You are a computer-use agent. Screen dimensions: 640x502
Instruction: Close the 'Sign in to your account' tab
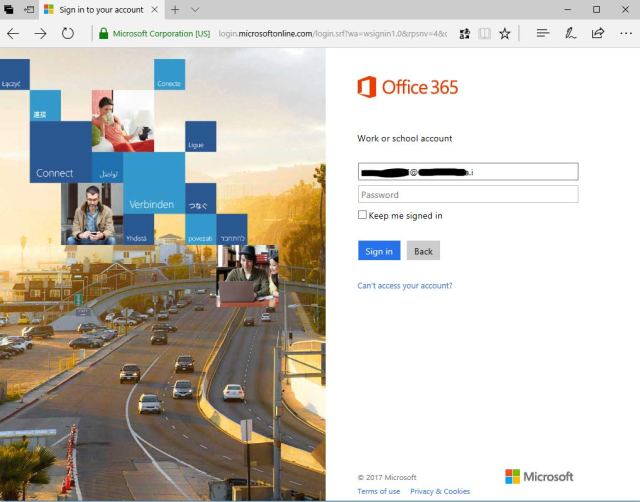coord(155,9)
